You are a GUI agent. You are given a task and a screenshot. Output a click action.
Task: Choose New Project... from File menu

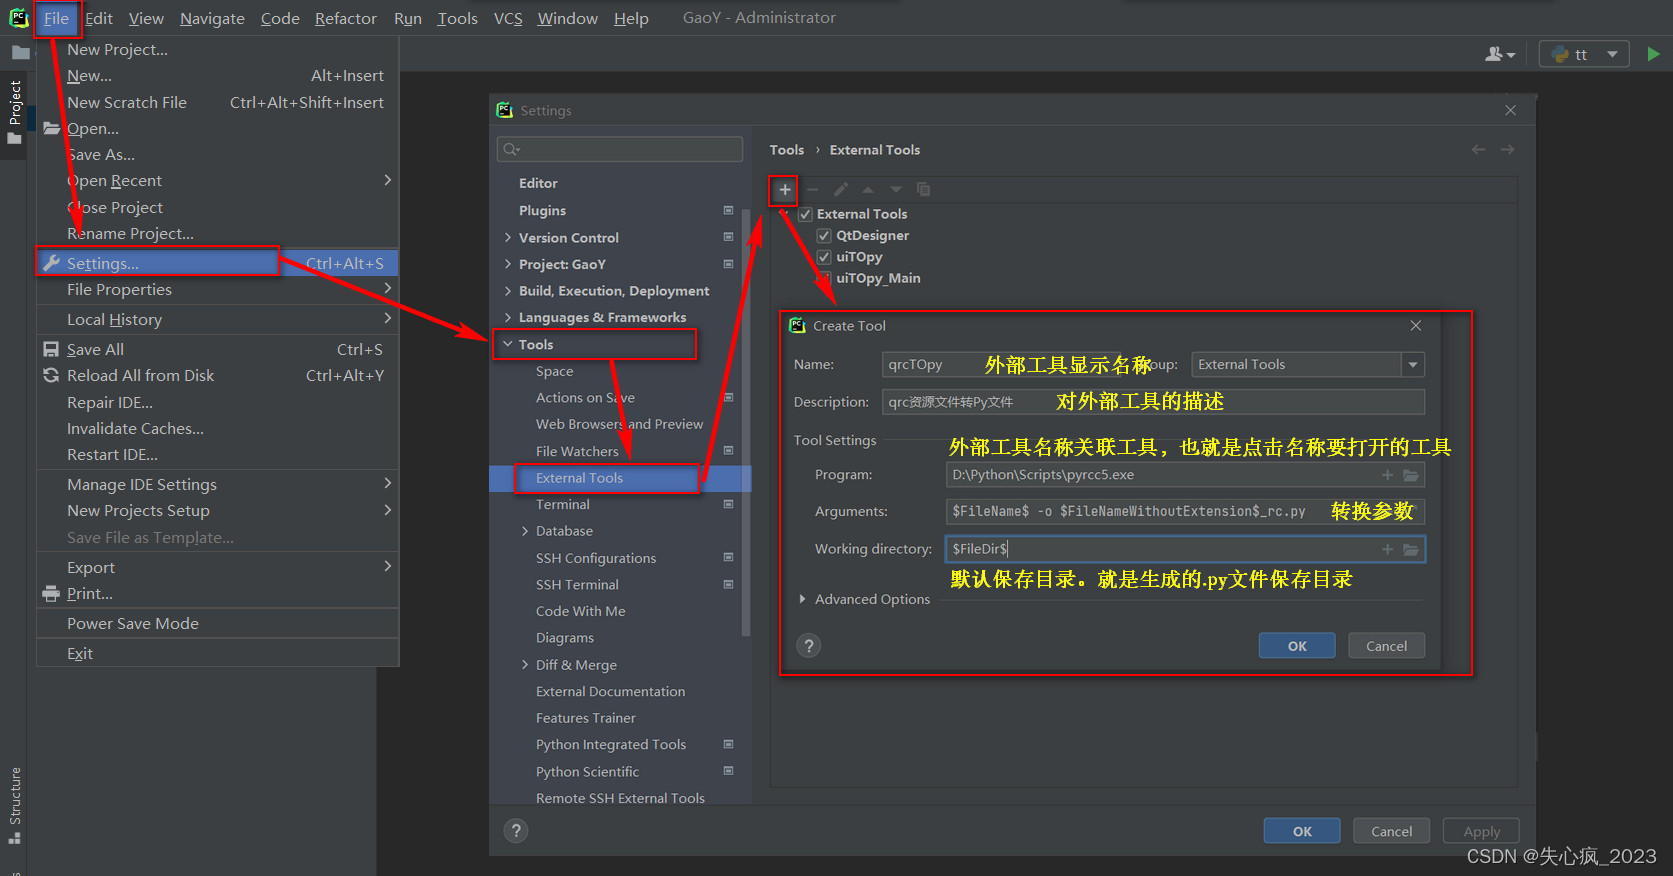coord(218,49)
